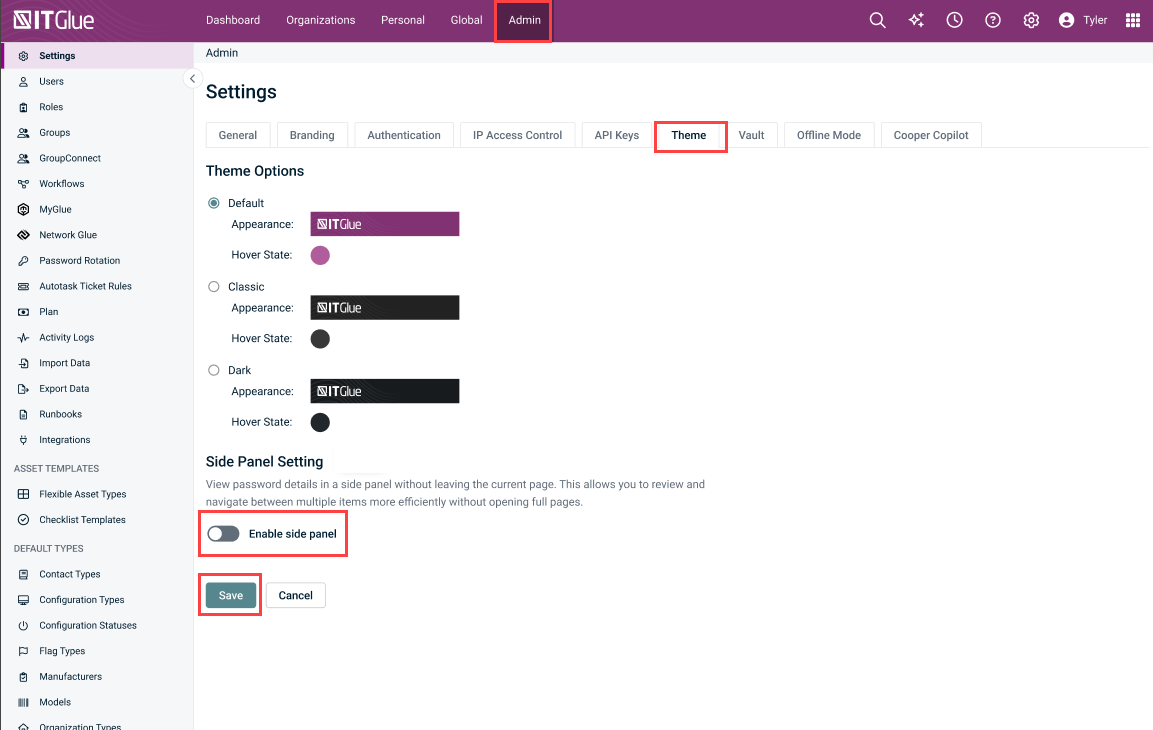The width and height of the screenshot is (1153, 730).
Task: Click the Password Rotation key icon
Action: (24, 261)
